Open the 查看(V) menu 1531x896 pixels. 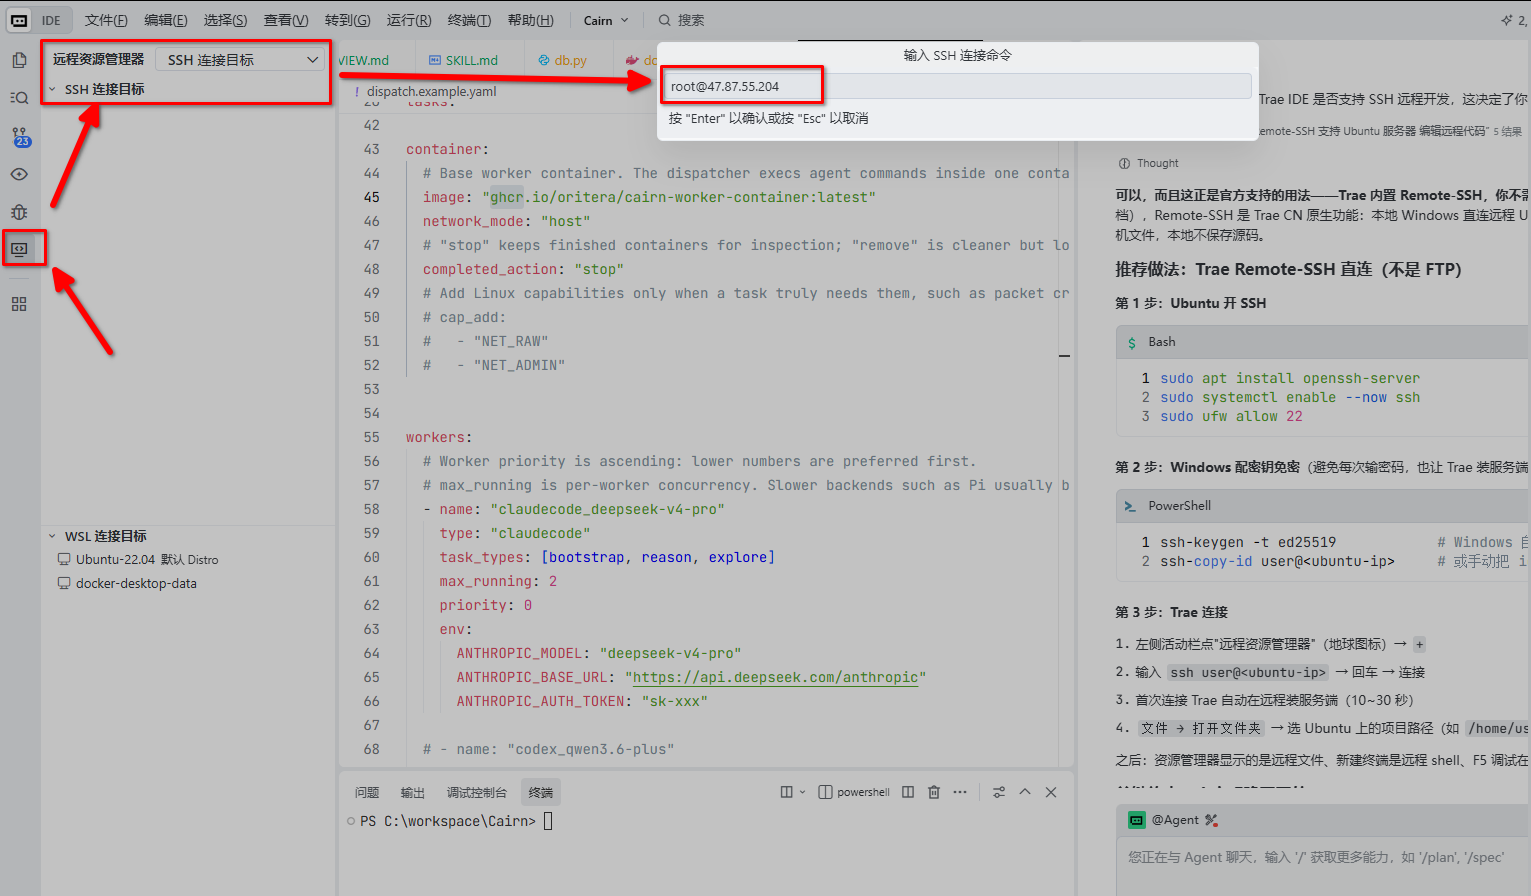[x=286, y=20]
